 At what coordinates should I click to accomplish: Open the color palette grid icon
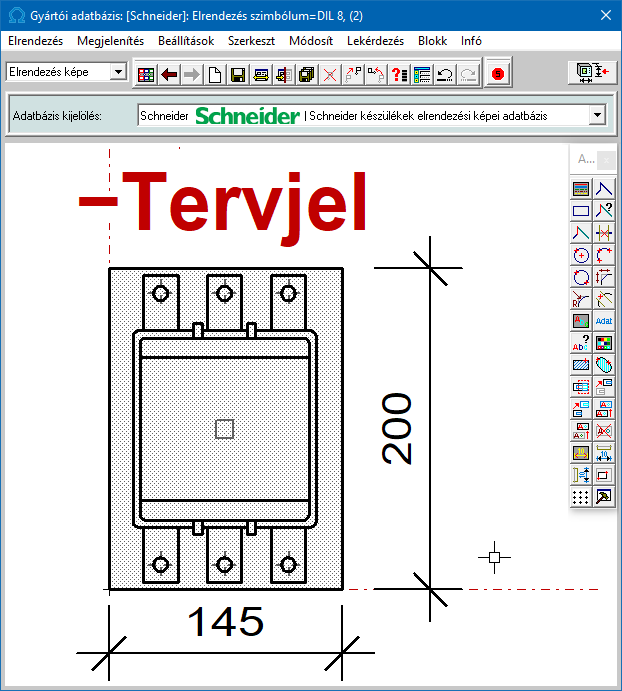tap(604, 342)
